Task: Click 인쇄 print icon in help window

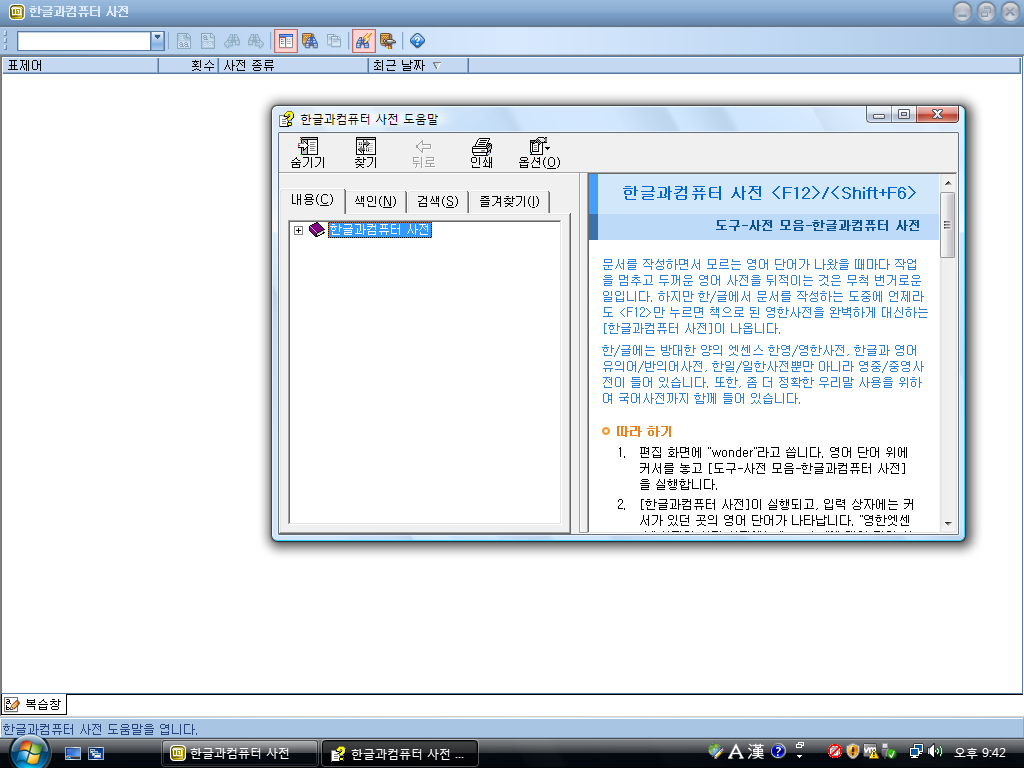Action: tap(481, 153)
